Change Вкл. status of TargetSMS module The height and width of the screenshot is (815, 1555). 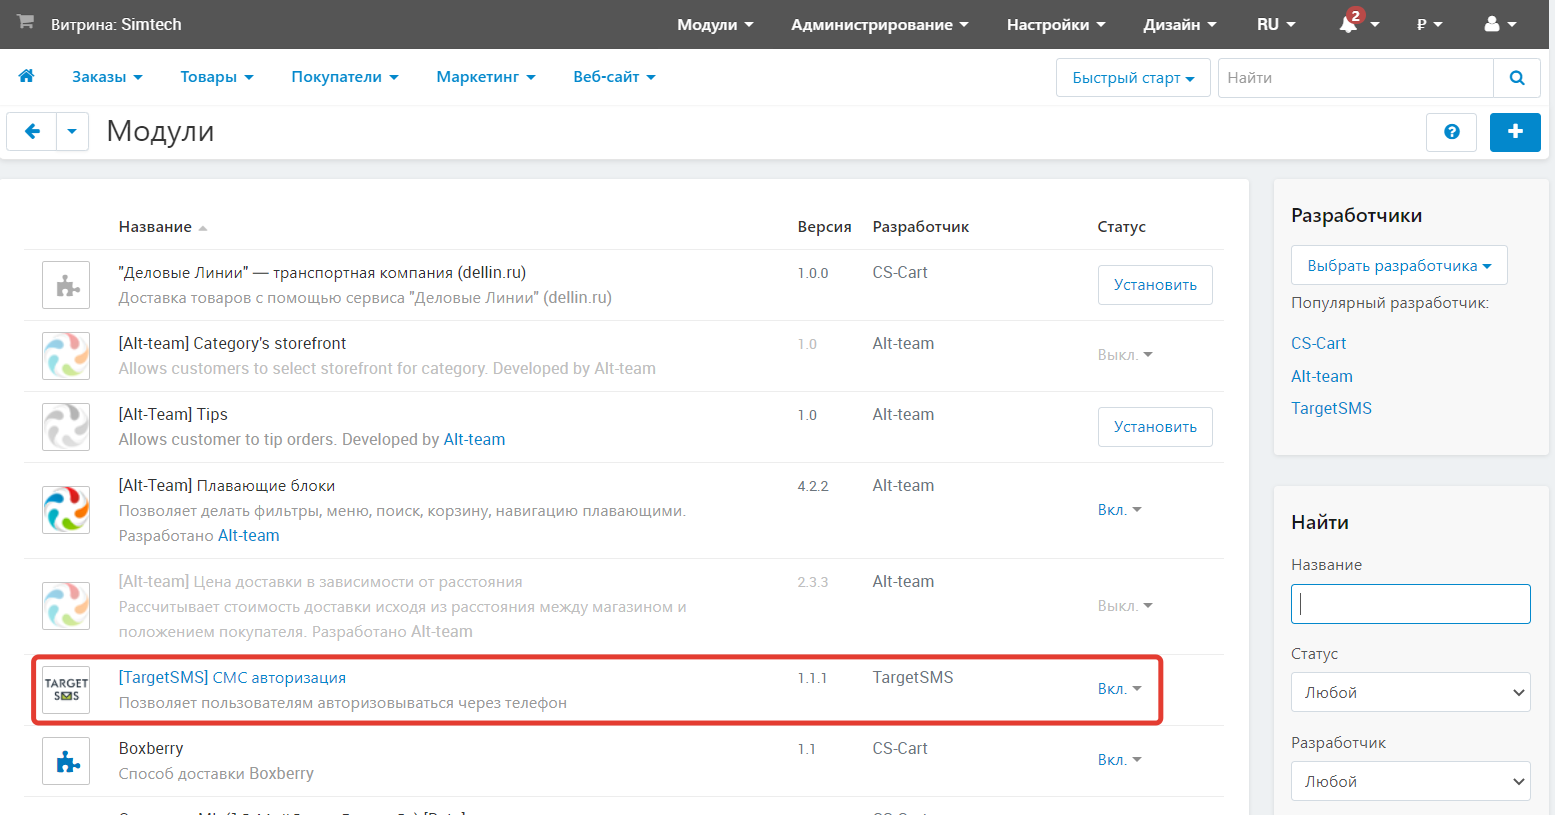[x=1120, y=689]
